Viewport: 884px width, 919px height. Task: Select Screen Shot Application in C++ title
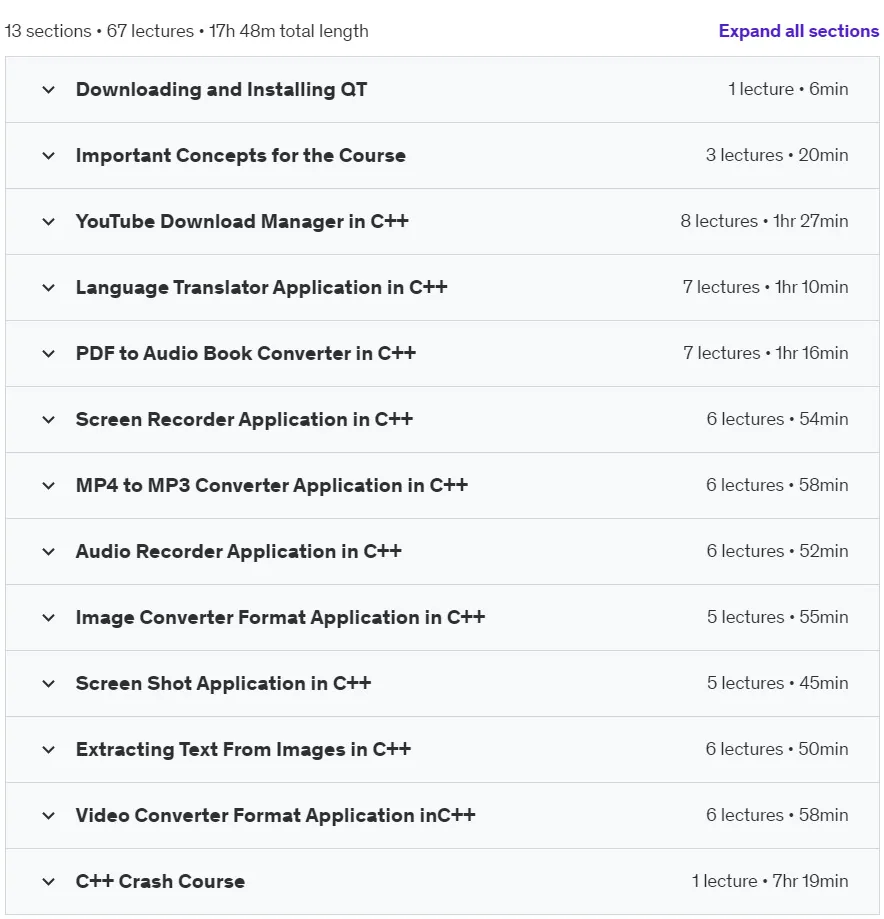[x=223, y=683]
